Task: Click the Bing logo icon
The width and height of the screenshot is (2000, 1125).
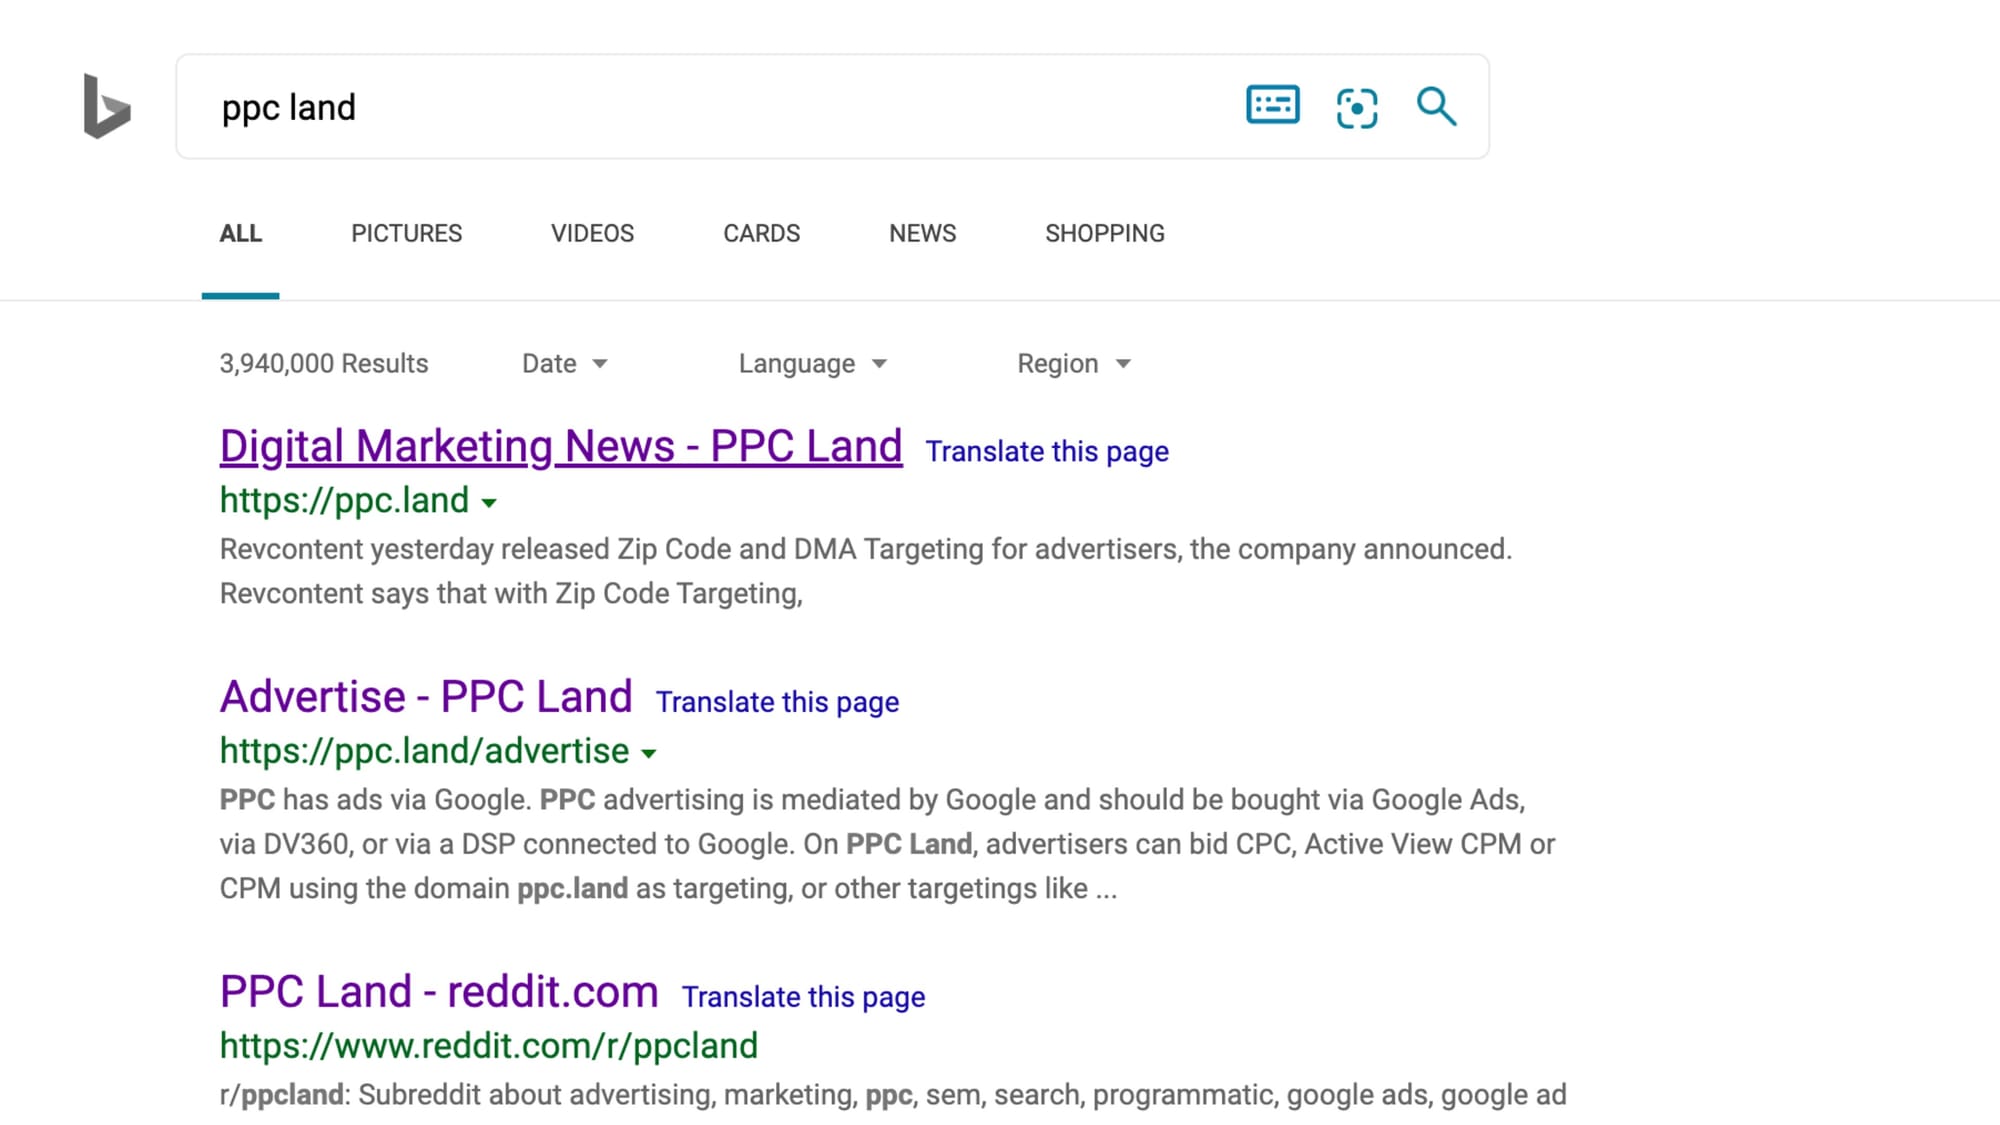Action: tap(107, 106)
